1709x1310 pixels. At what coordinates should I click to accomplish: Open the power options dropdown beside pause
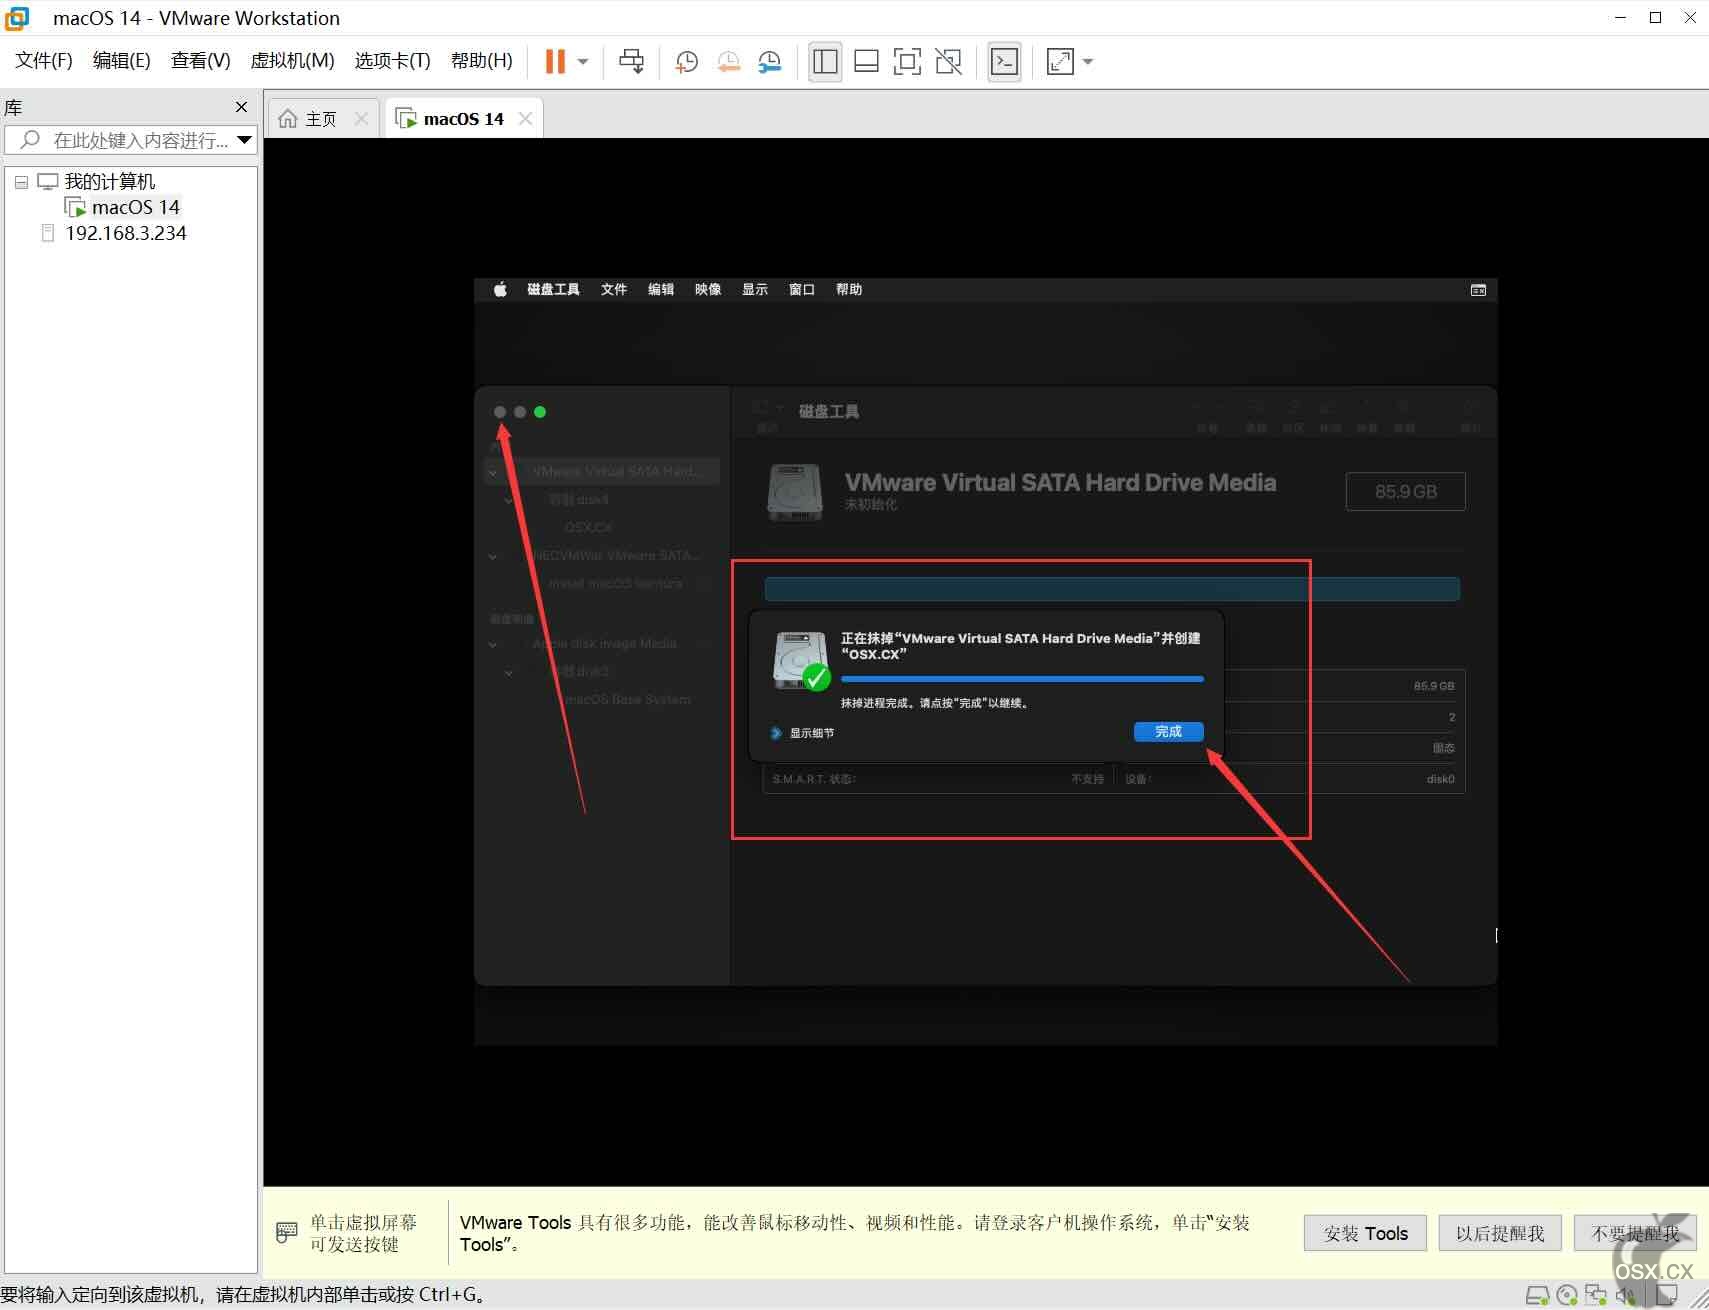click(583, 62)
